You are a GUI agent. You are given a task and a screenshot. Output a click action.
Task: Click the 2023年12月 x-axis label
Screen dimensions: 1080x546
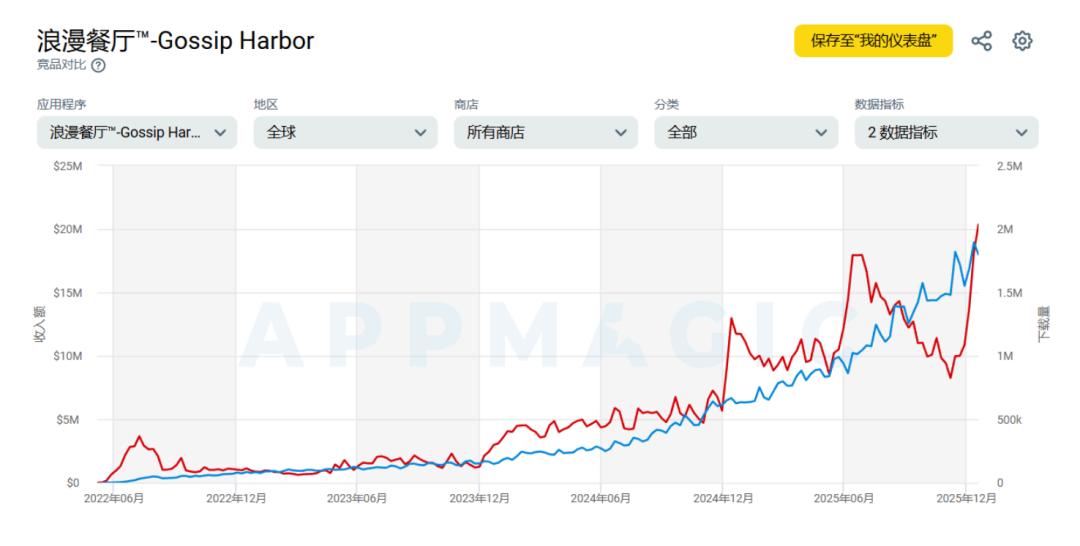[479, 499]
